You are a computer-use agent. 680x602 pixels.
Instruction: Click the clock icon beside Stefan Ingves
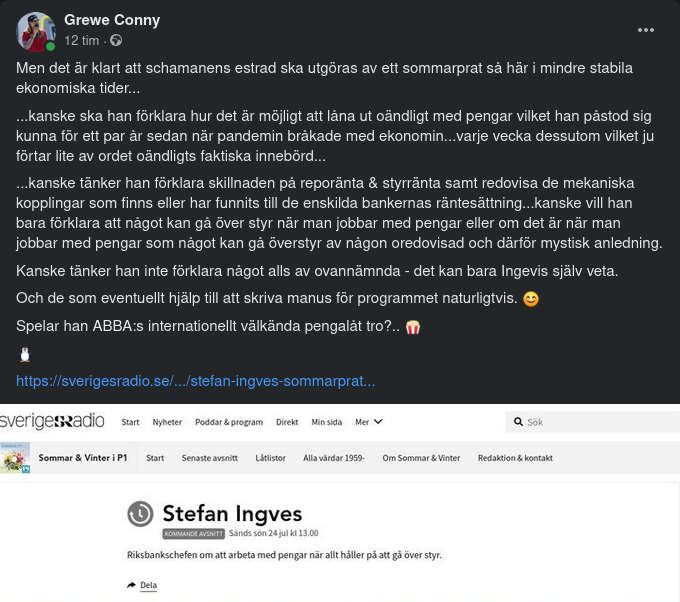pyautogui.click(x=140, y=514)
